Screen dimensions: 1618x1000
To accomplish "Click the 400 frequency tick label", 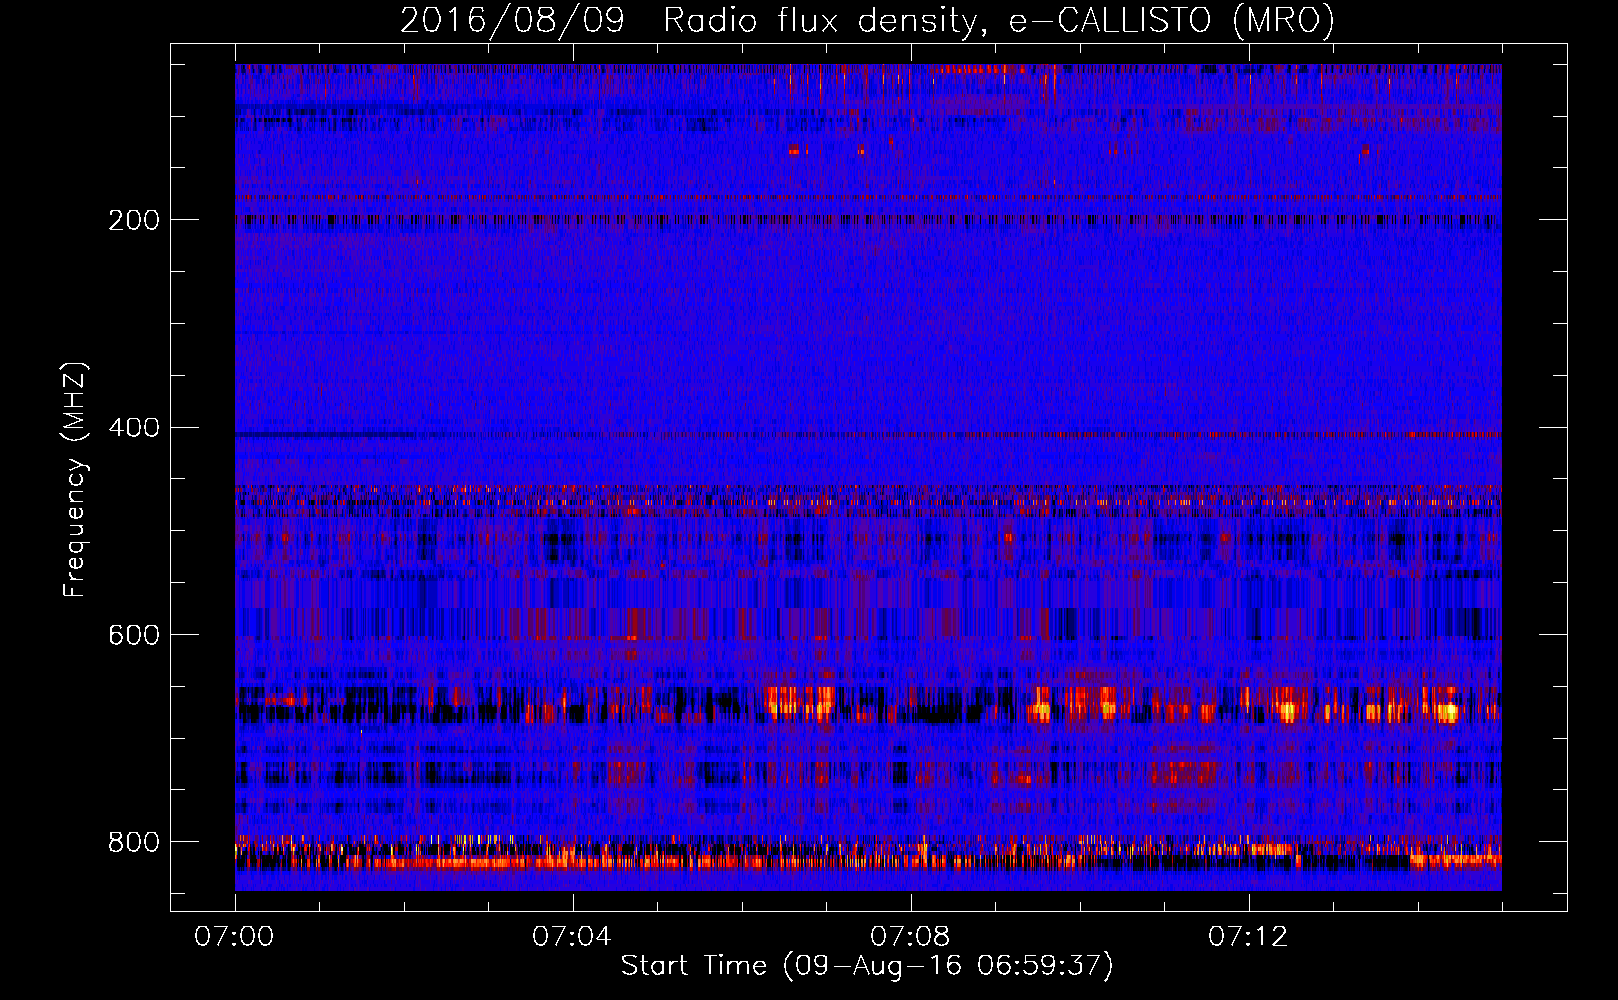I will [x=134, y=428].
